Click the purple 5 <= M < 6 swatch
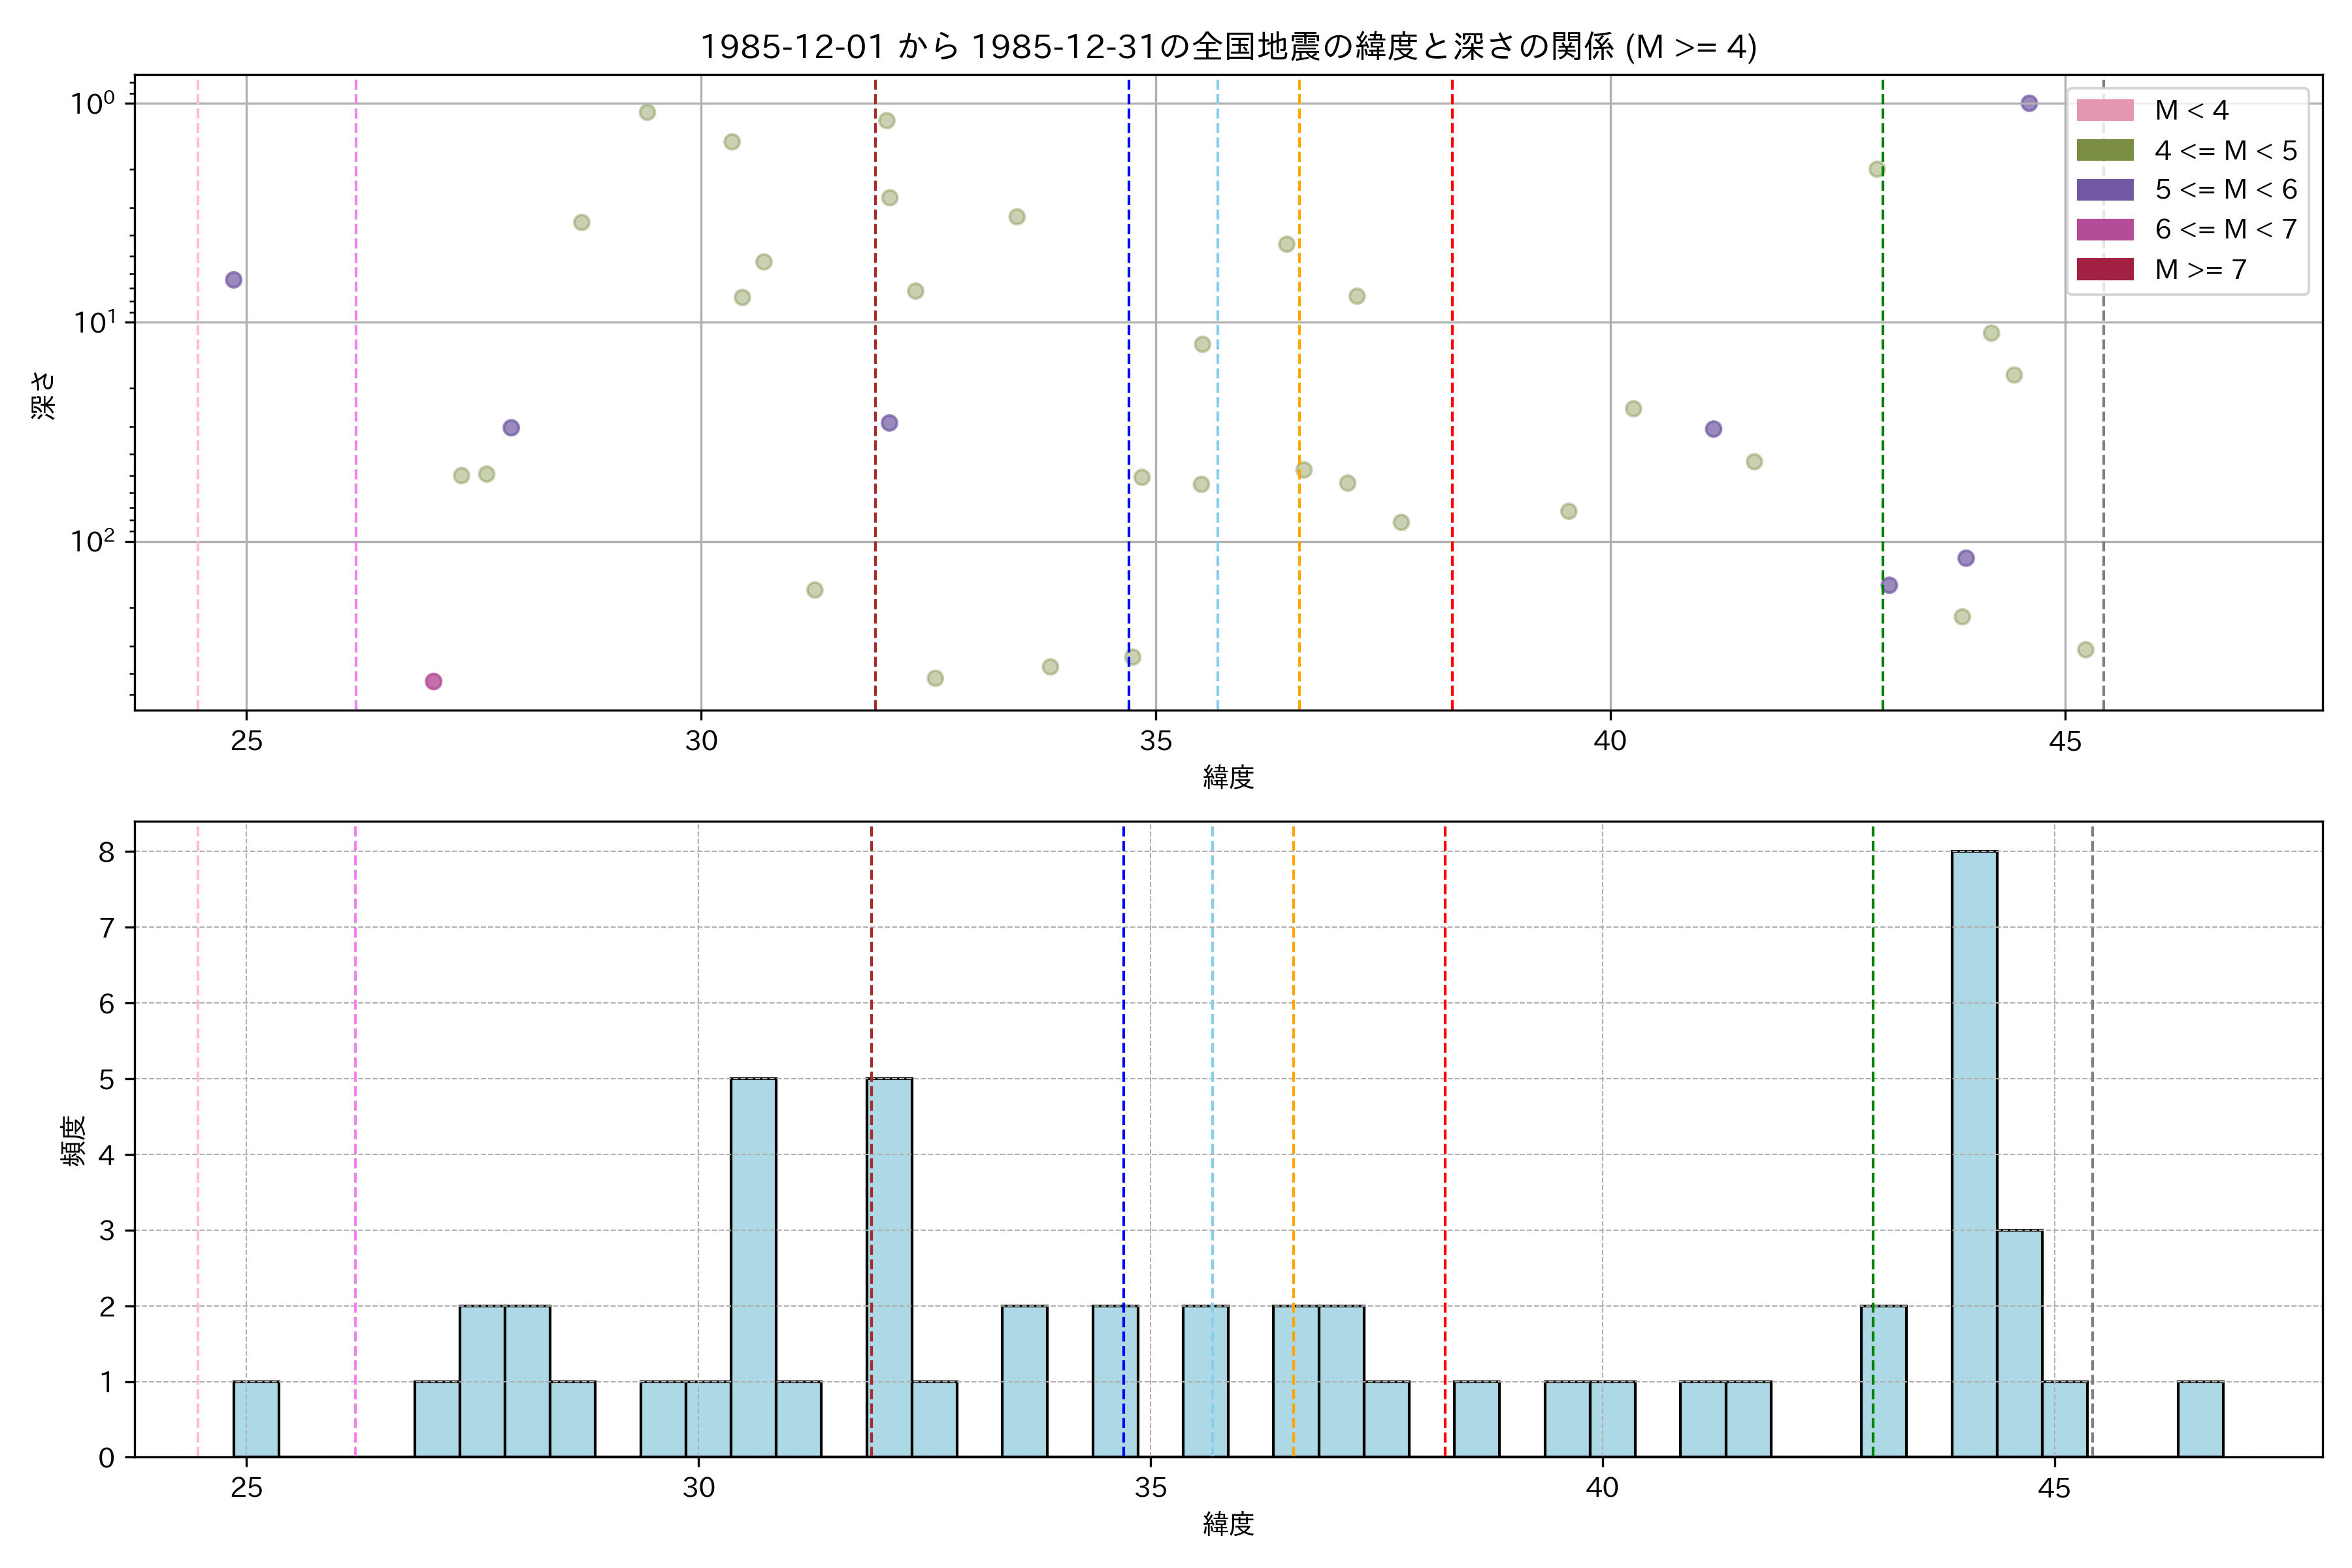Screen dimensions: 2352x1568 click(x=2104, y=190)
